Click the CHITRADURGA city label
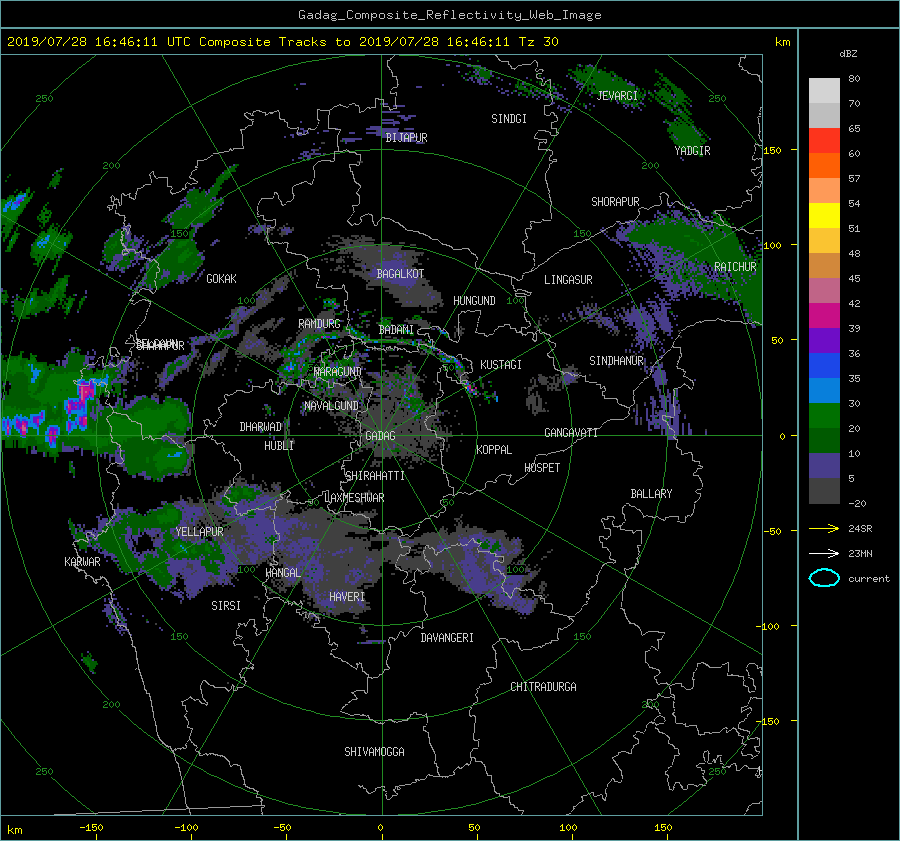 543,687
